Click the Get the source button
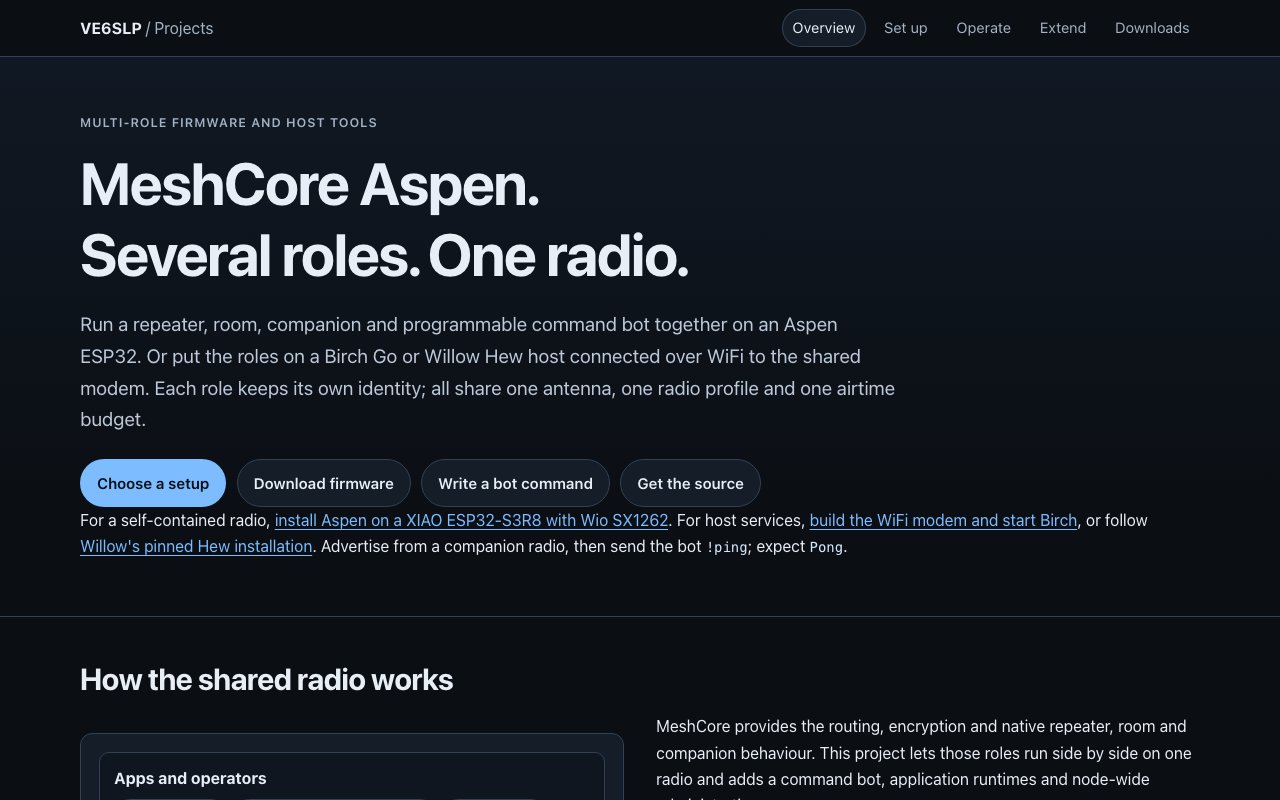Viewport: 1280px width, 800px height. [690, 483]
